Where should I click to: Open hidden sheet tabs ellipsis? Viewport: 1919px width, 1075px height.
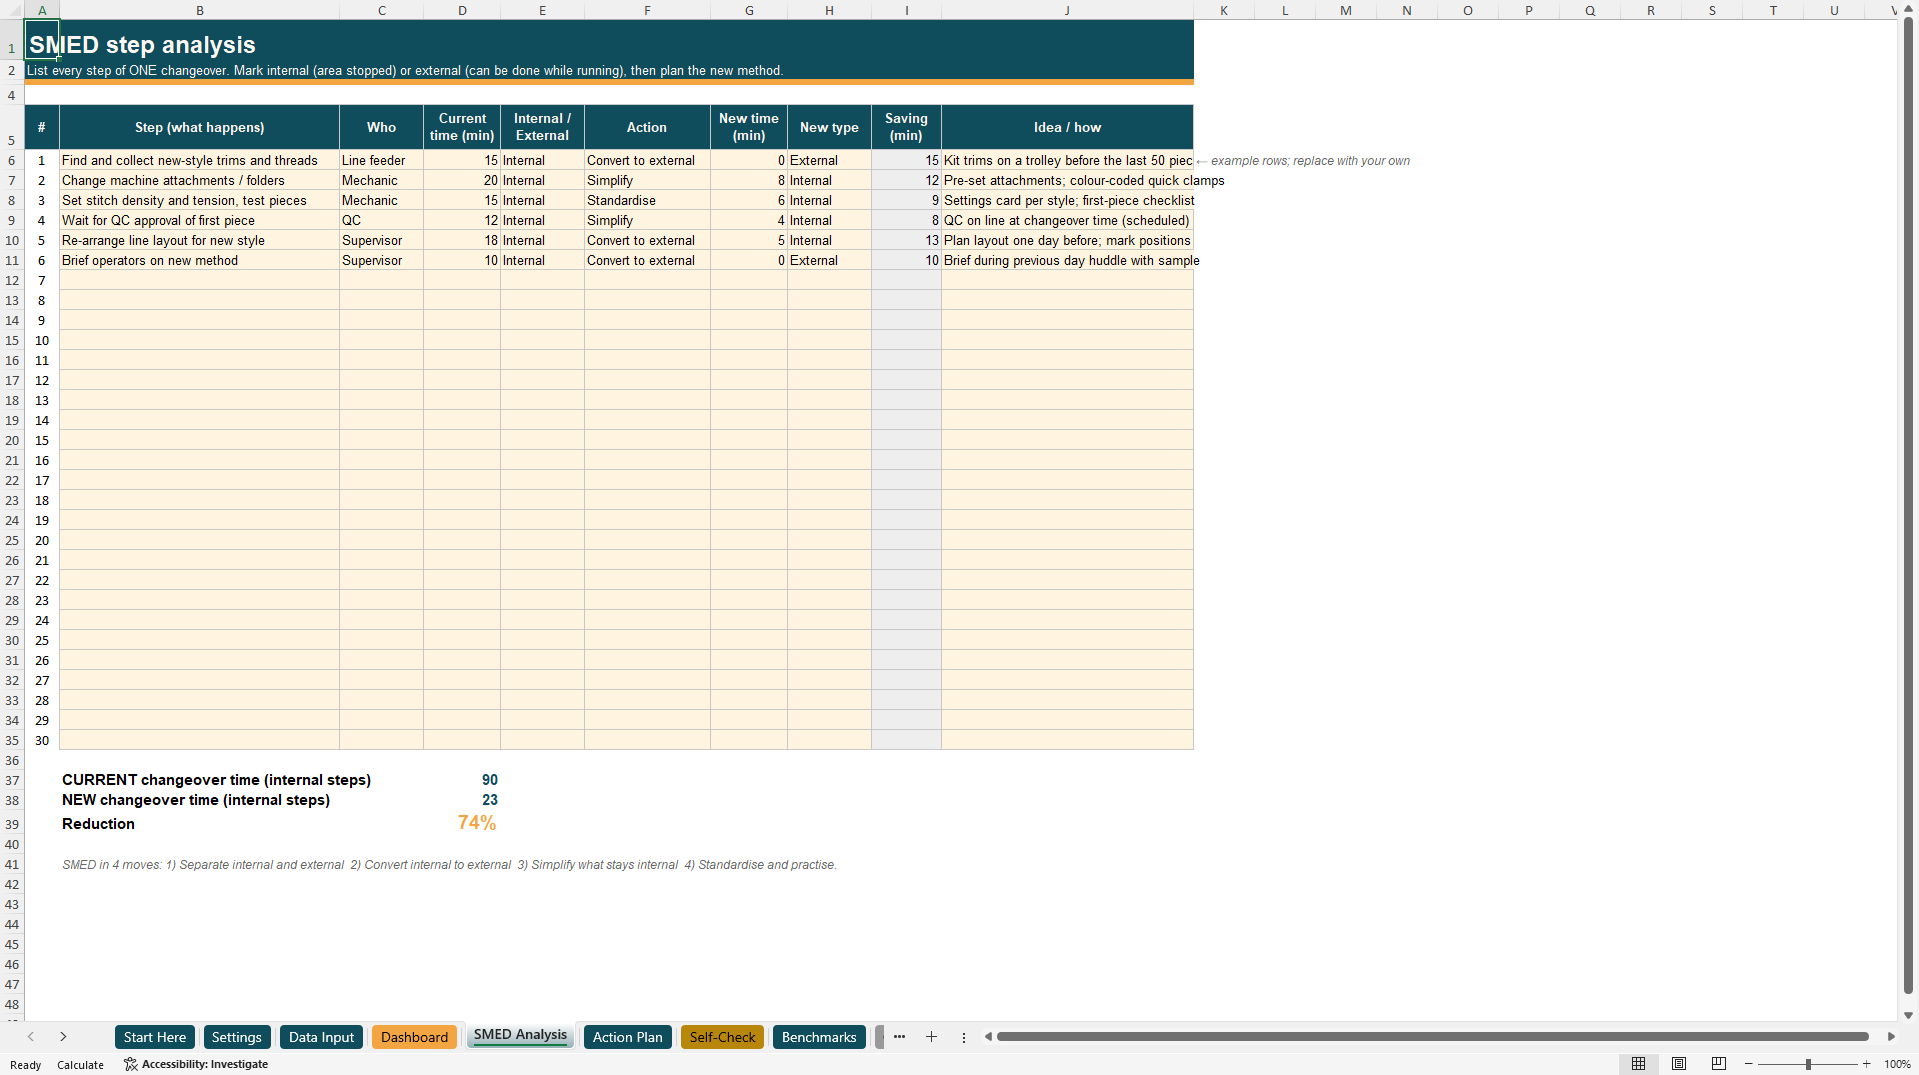(899, 1037)
